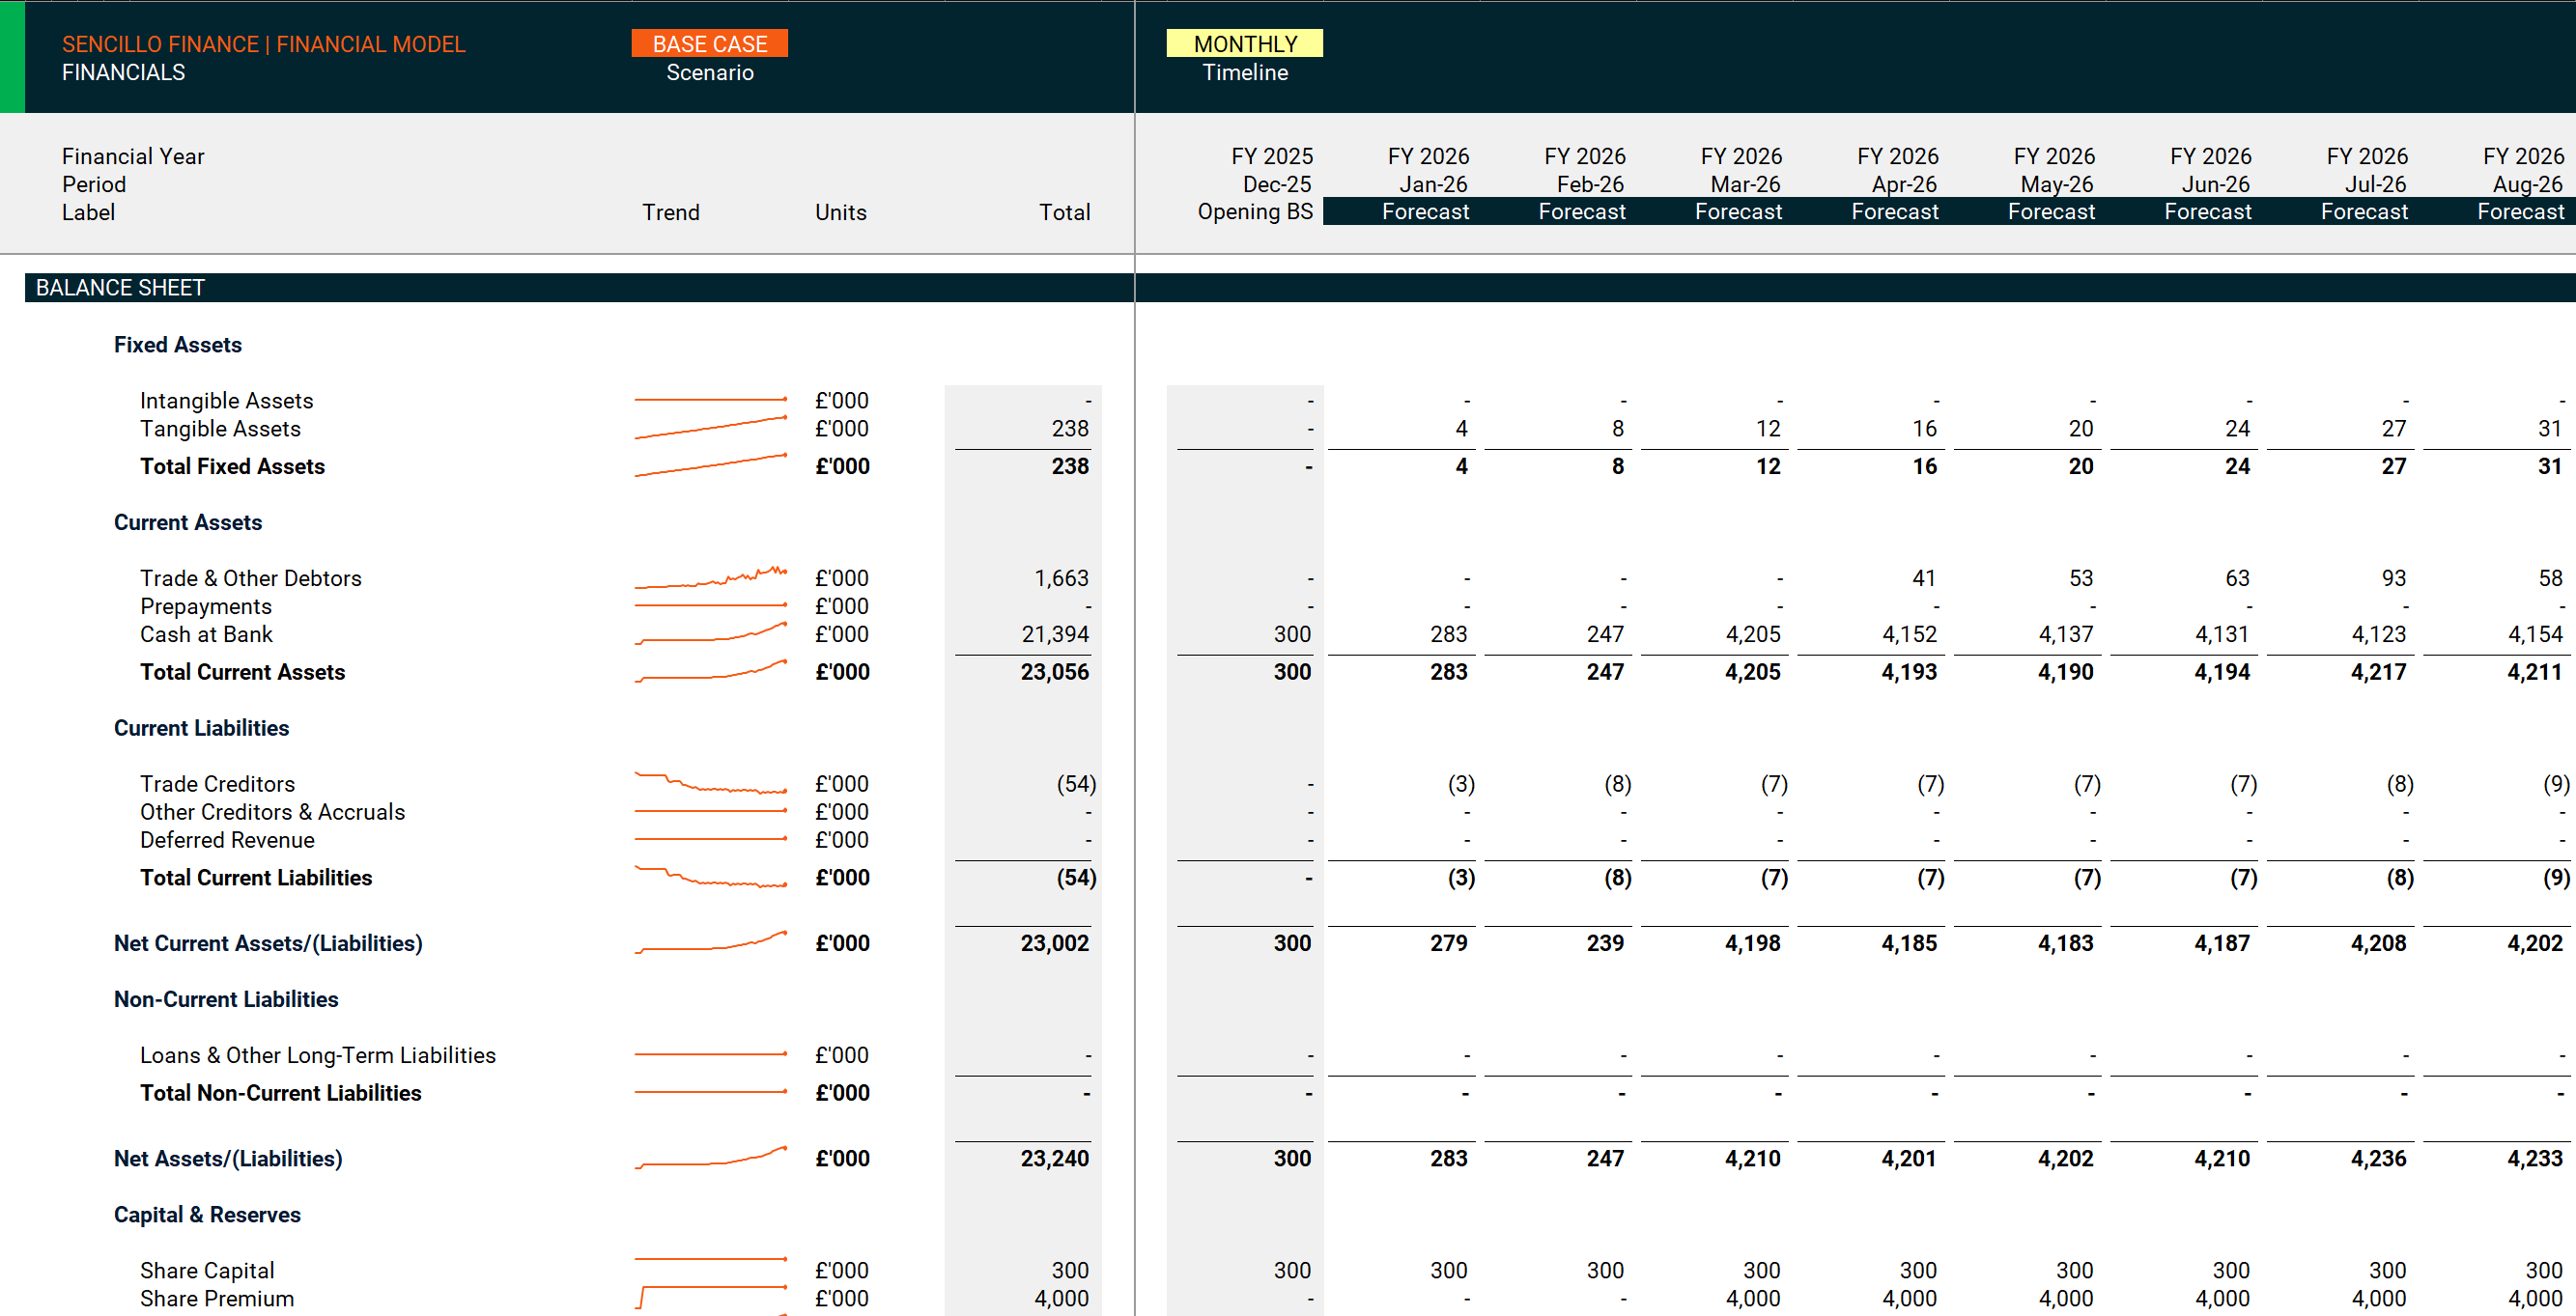
Task: Click the Total Fixed Assets sparkline
Action: [x=710, y=466]
